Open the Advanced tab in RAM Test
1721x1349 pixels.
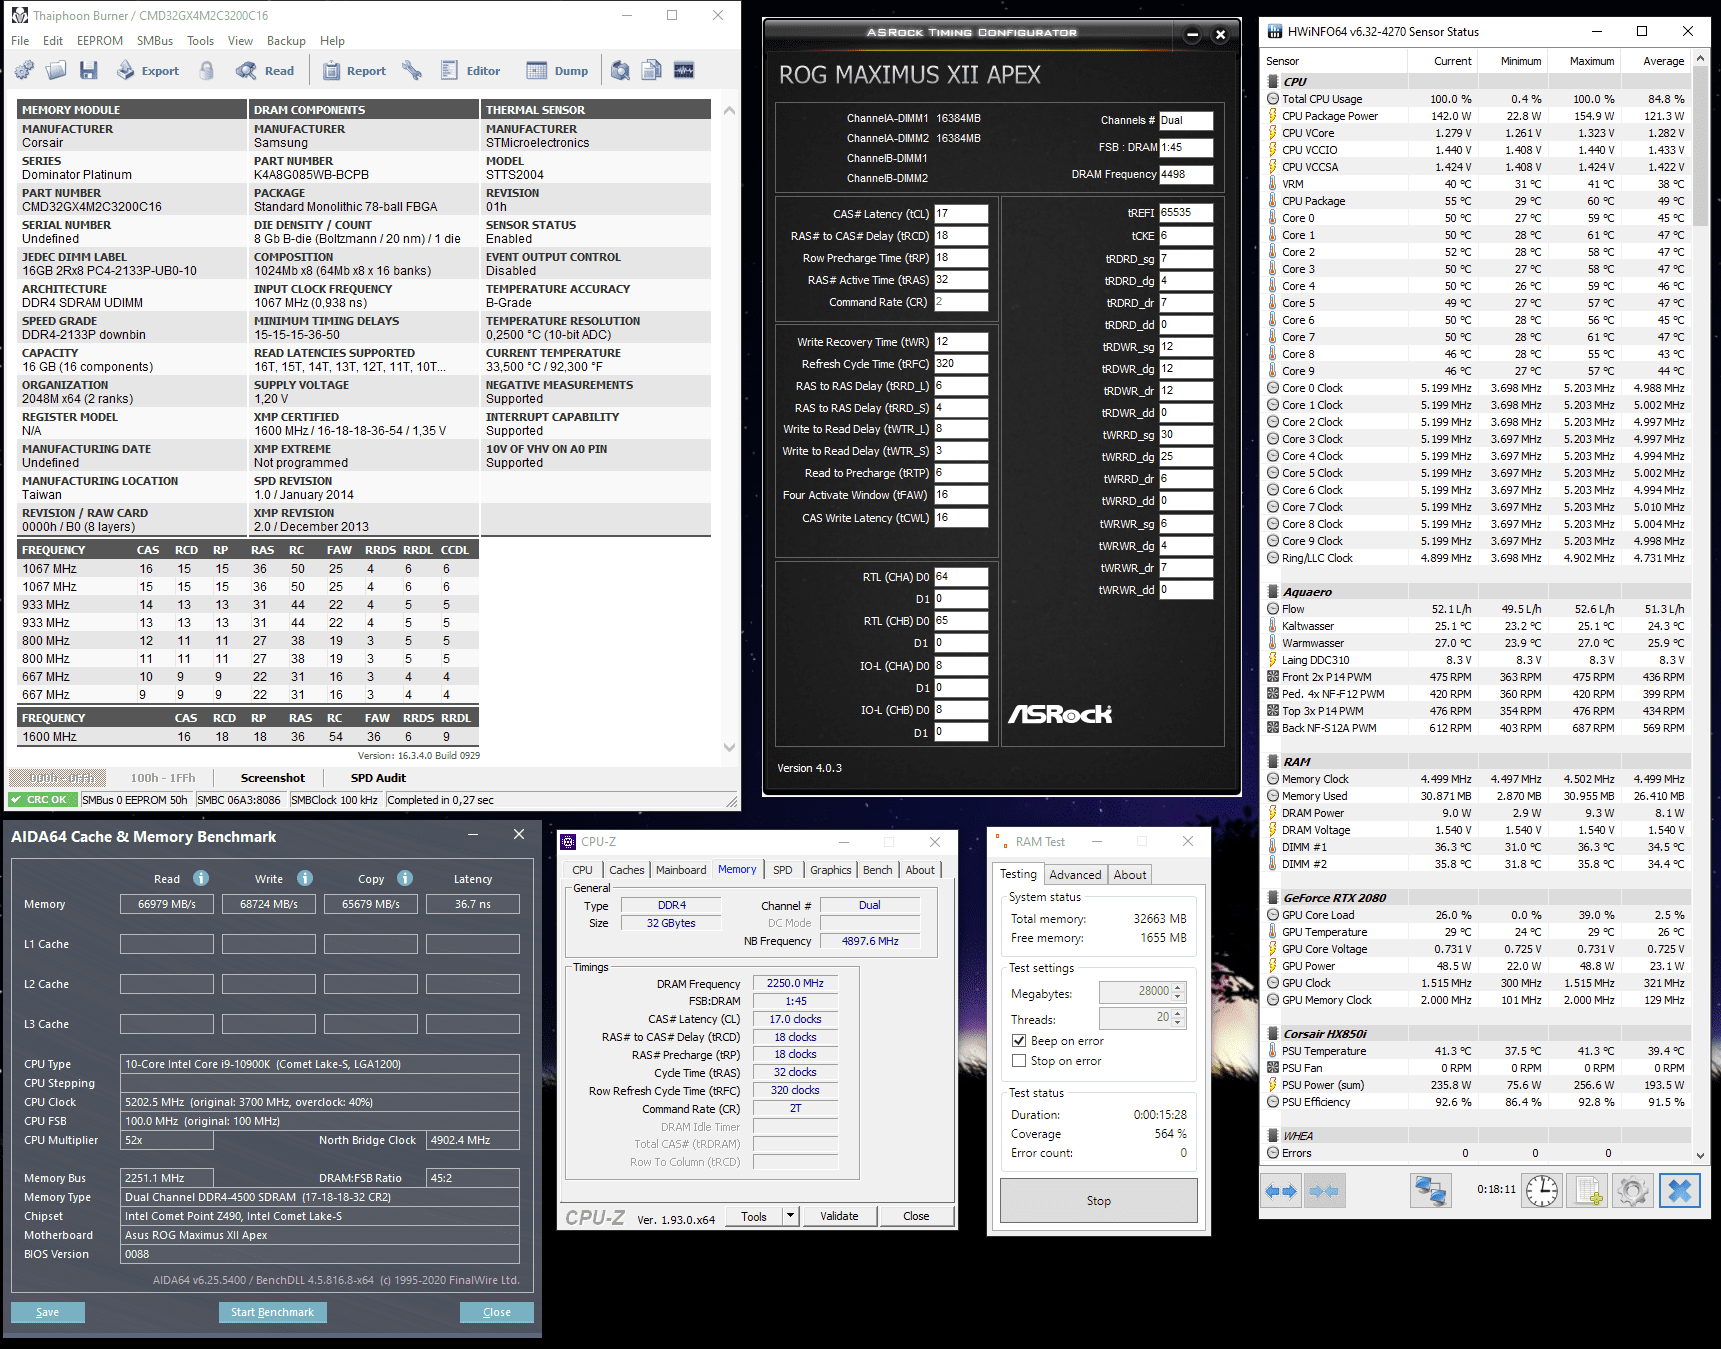tap(1075, 874)
